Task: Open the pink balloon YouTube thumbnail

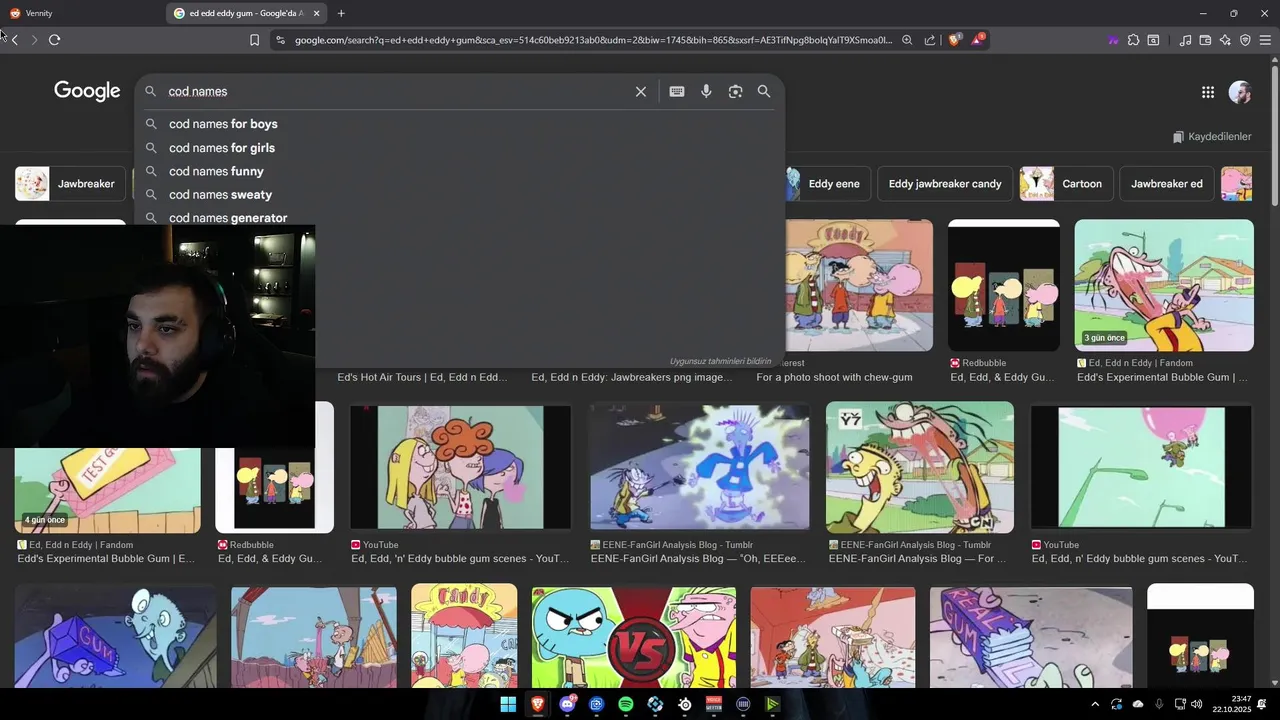Action: tap(1141, 467)
